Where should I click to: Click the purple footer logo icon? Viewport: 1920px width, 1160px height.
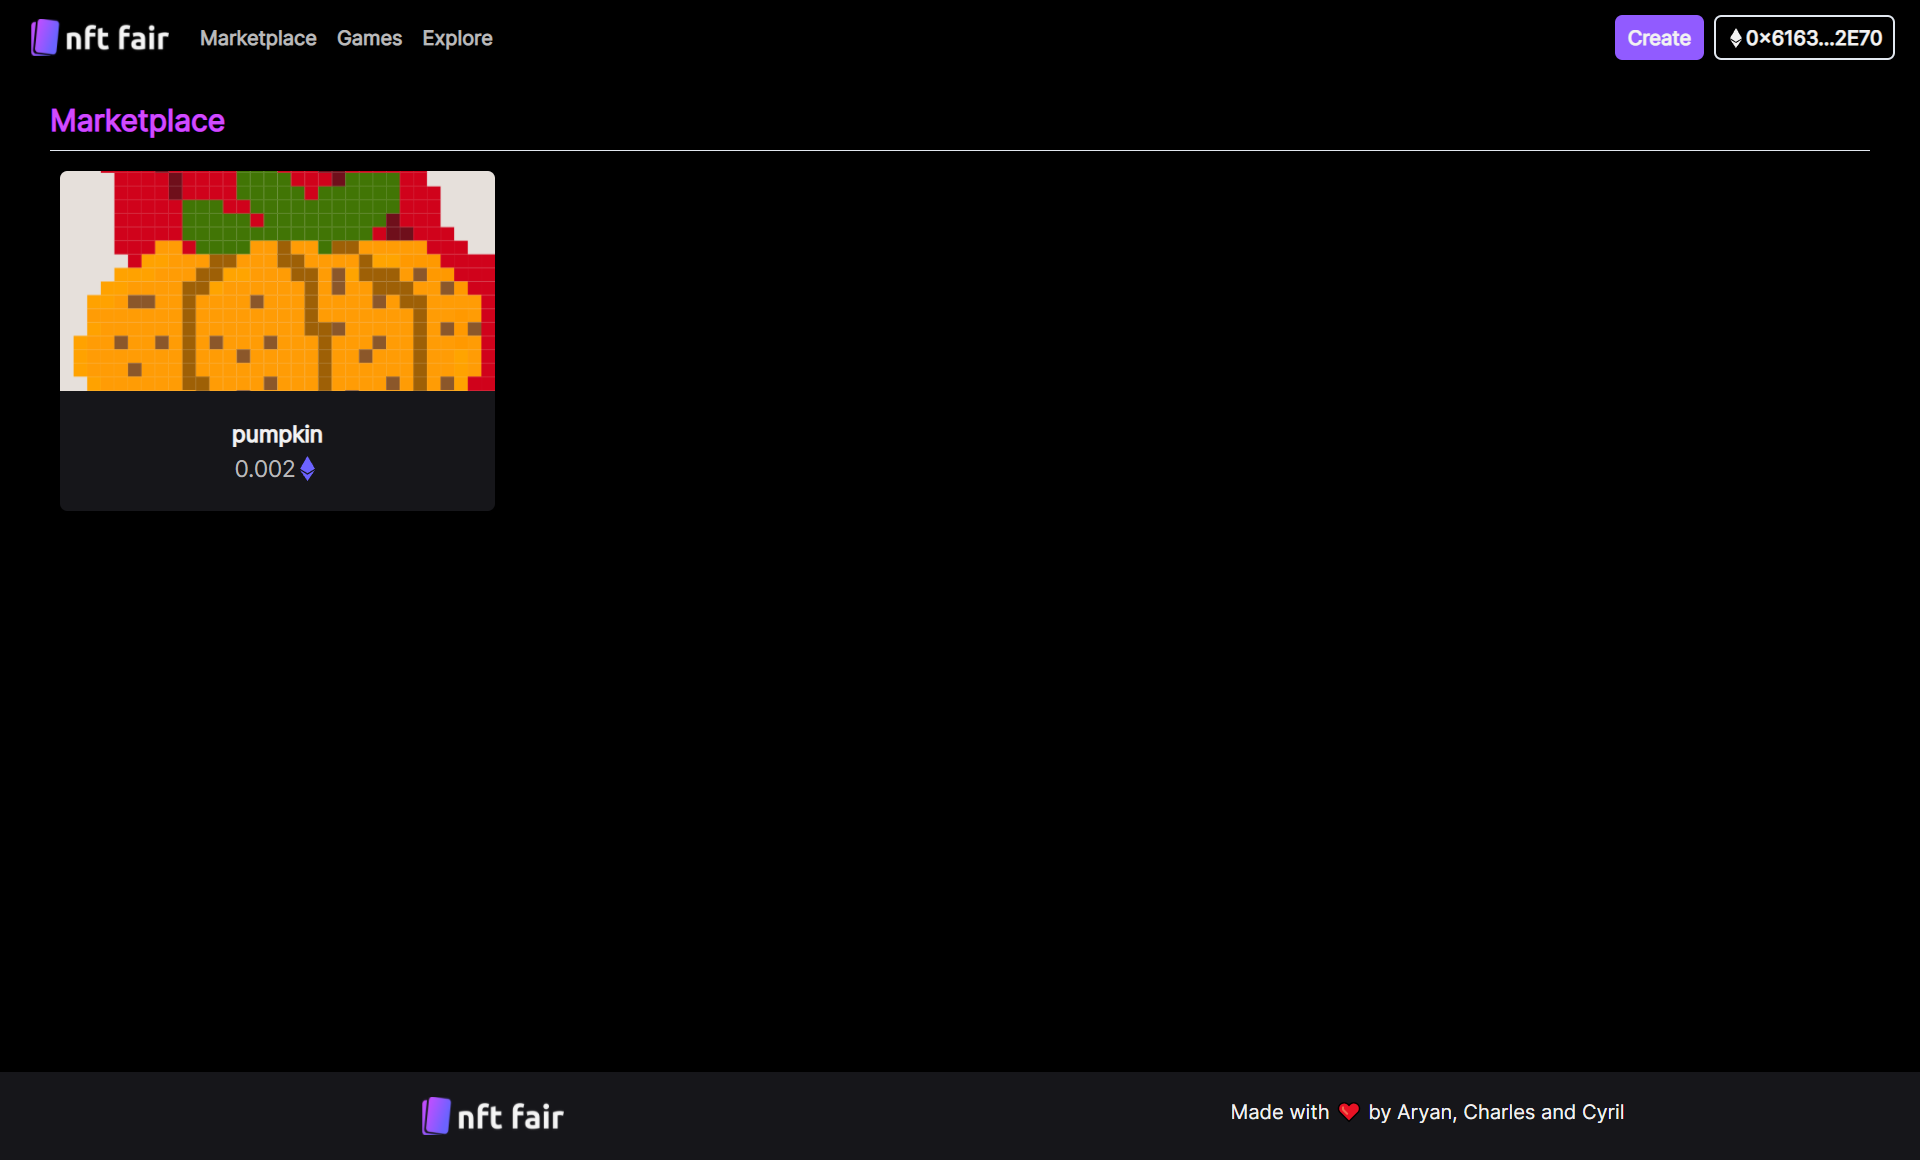click(436, 1116)
